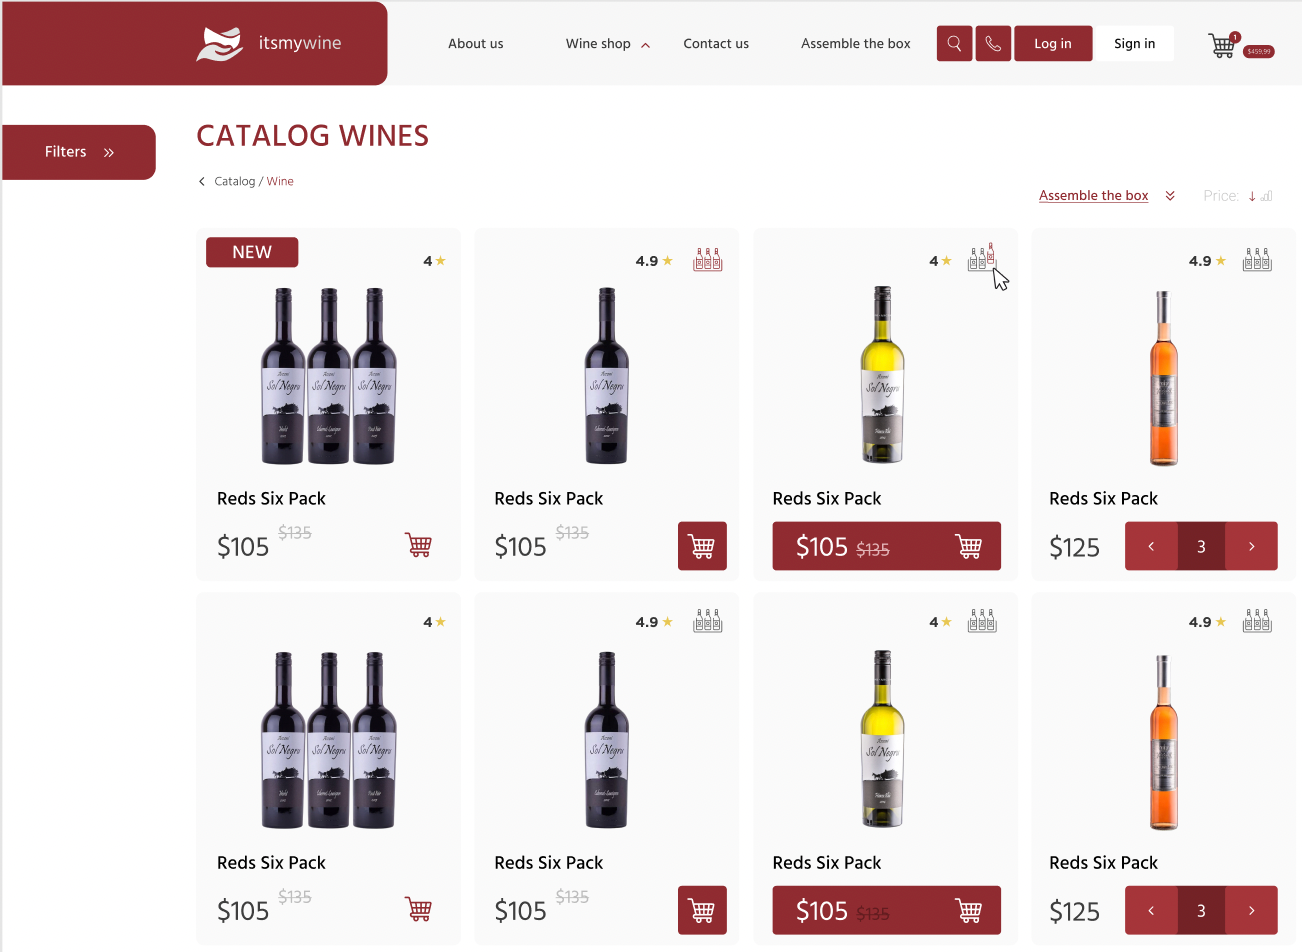
Task: Open the shopping cart in the header
Action: (1222, 45)
